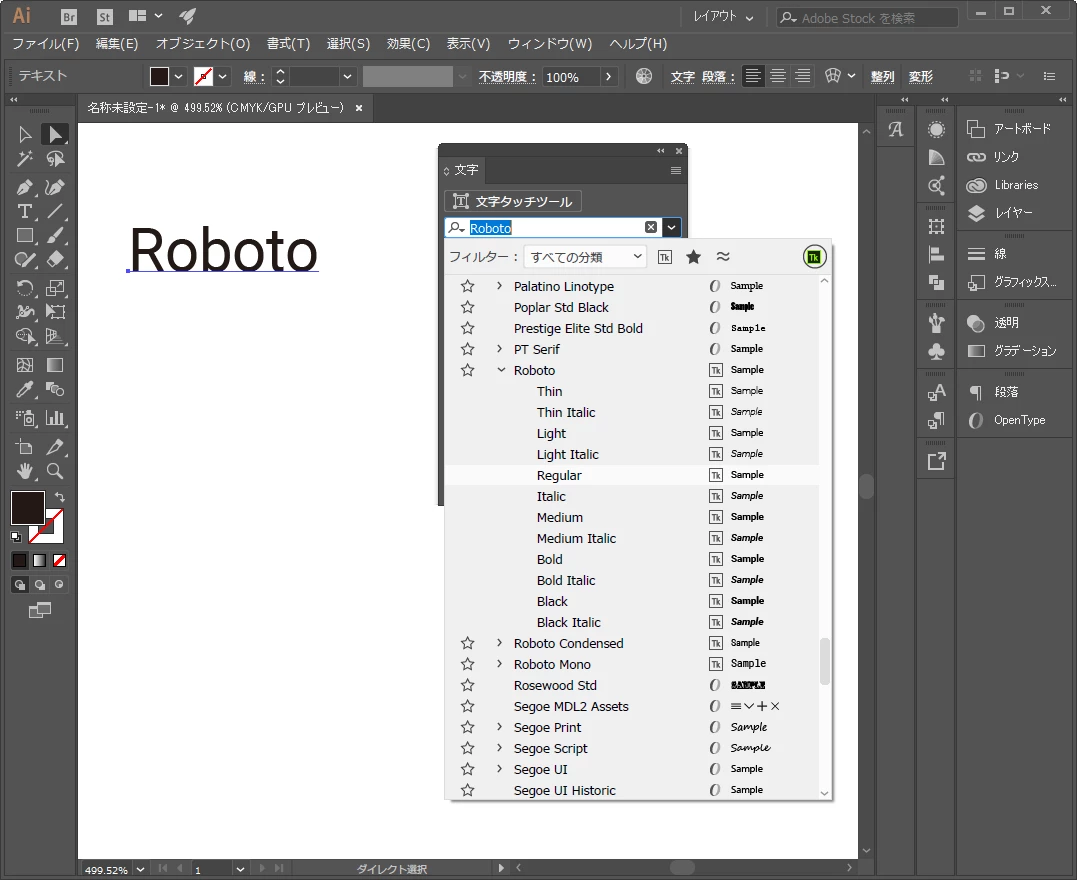Favorite the Rosewood Std star
Viewport: 1077px width, 880px height.
pyautogui.click(x=468, y=685)
